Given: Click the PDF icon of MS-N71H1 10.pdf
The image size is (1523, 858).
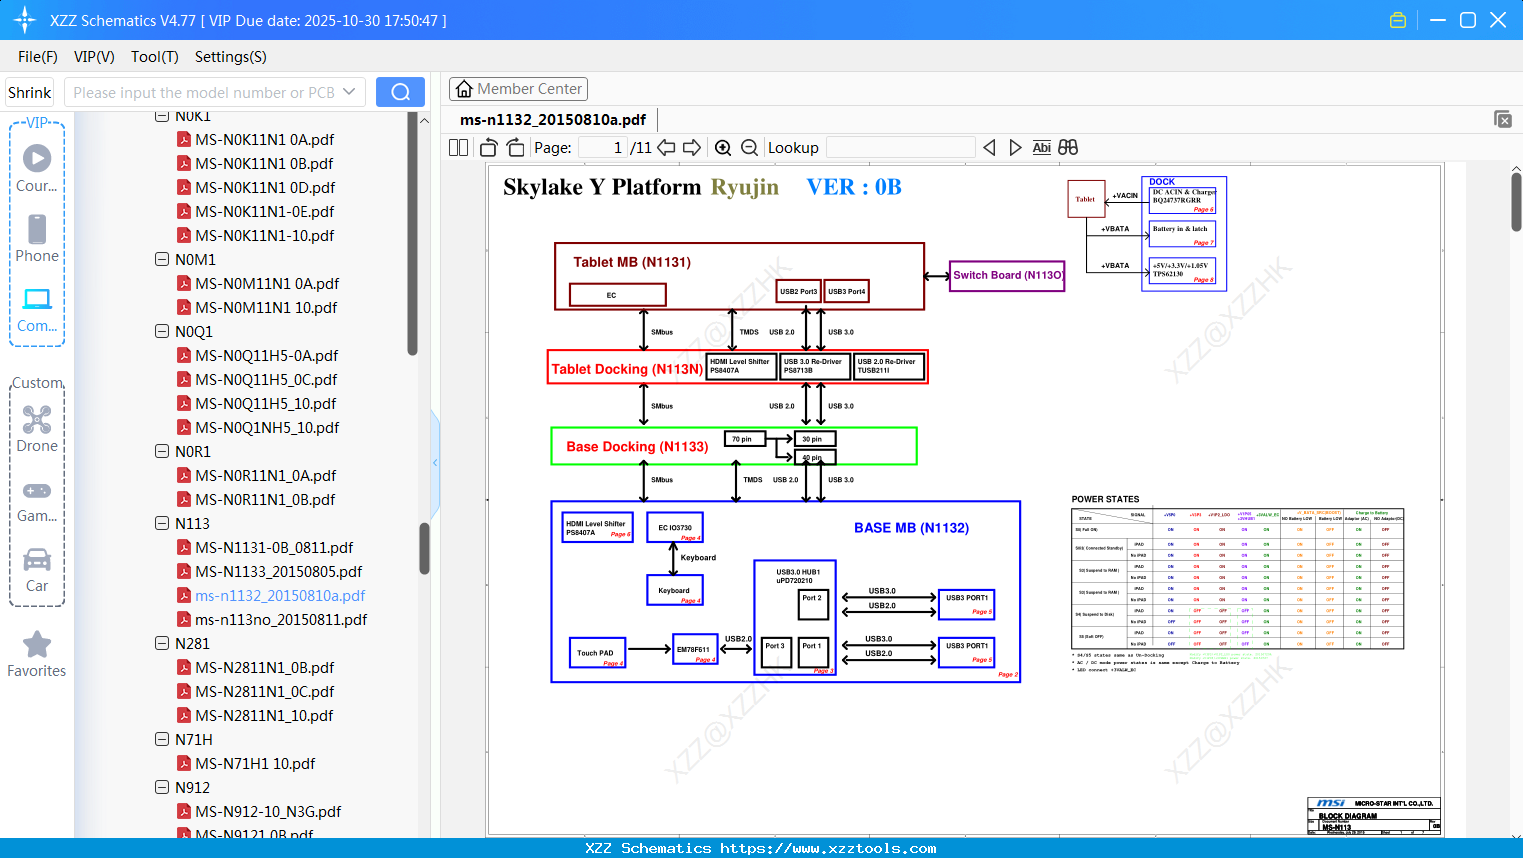Looking at the screenshot, I should point(184,763).
